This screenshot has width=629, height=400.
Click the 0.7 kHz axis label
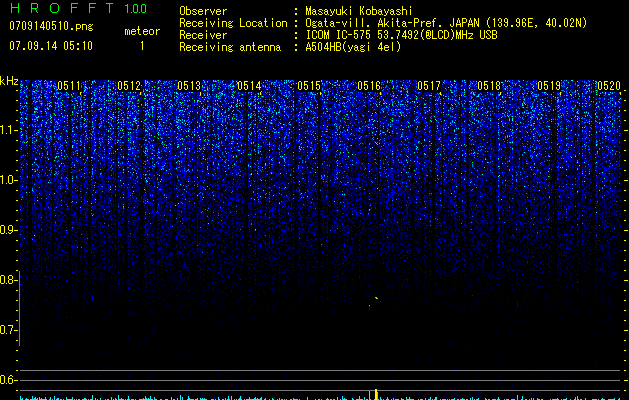pyautogui.click(x=8, y=330)
